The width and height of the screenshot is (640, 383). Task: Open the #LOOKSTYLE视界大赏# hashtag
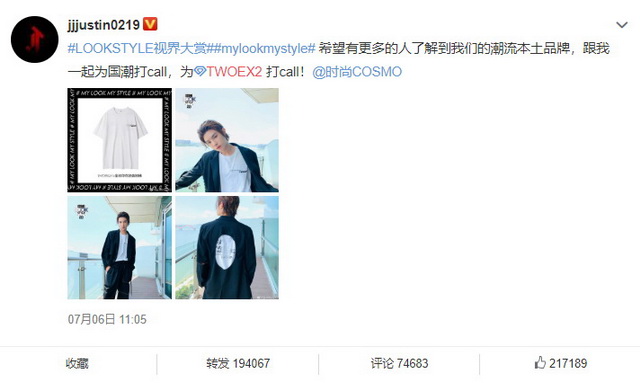[x=137, y=48]
